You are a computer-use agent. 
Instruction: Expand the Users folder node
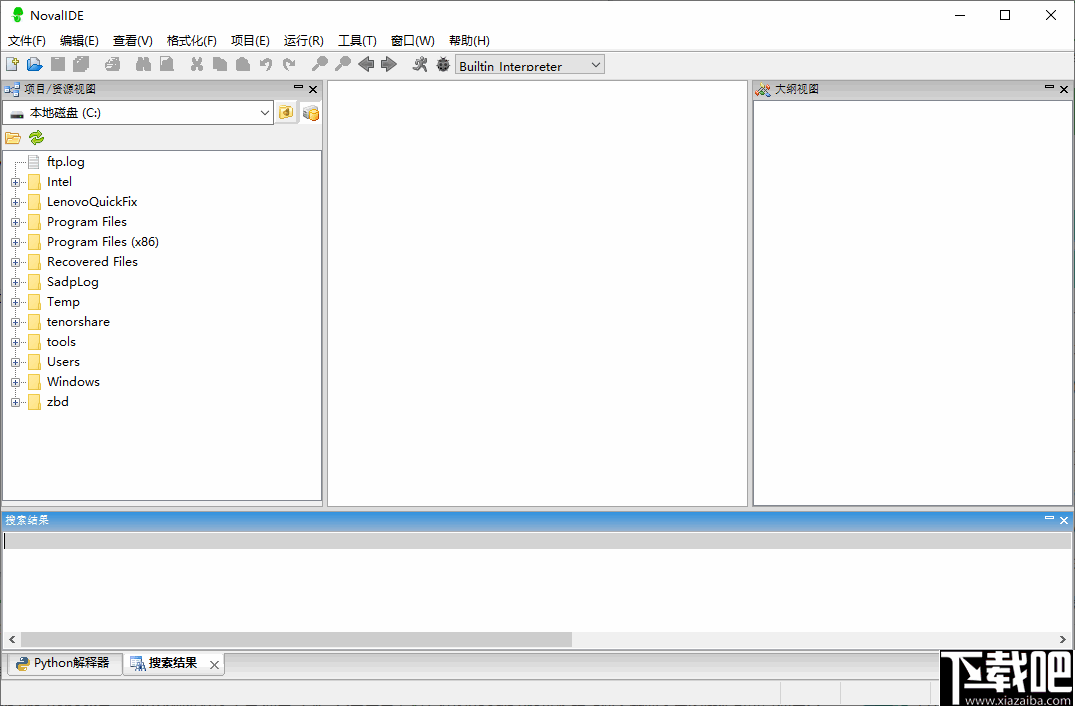pos(16,362)
